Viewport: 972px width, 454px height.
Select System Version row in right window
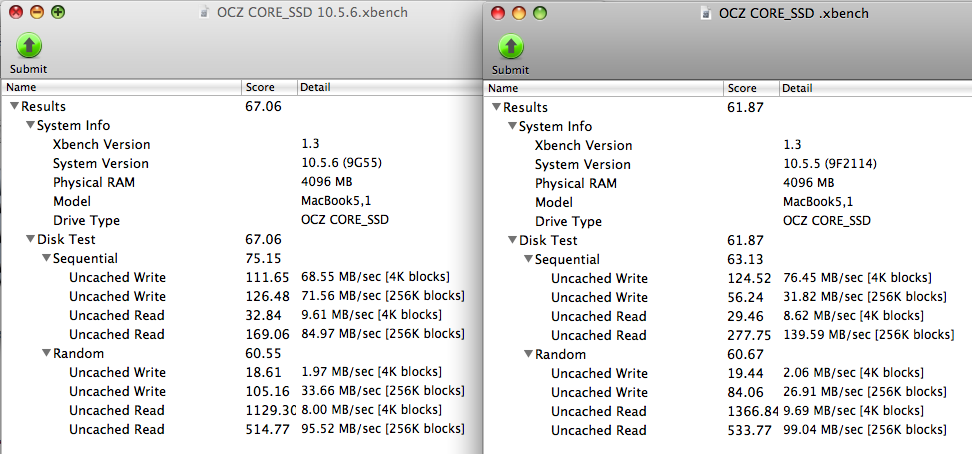728,164
